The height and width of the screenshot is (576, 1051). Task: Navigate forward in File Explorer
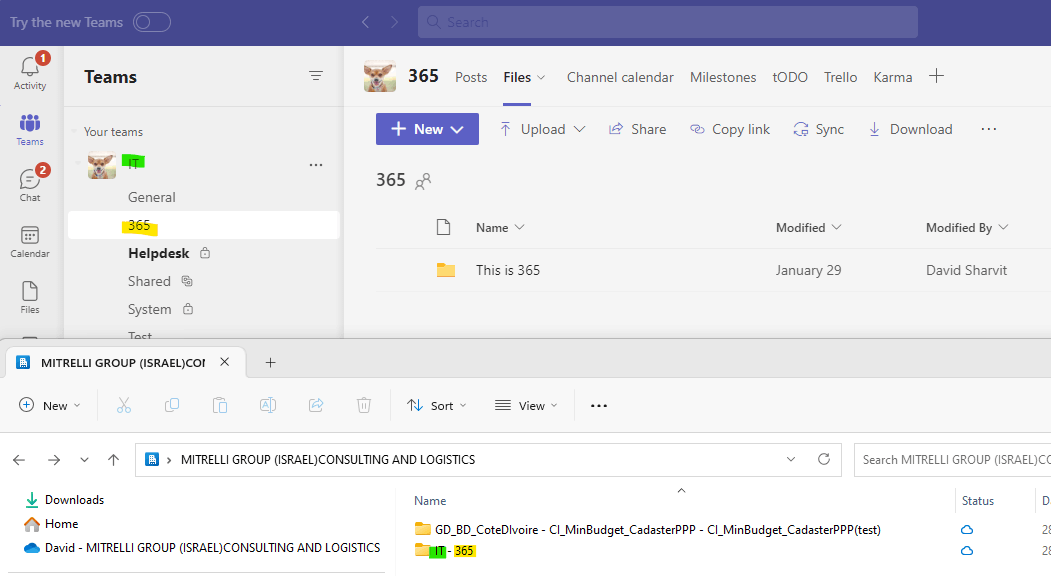coord(54,460)
